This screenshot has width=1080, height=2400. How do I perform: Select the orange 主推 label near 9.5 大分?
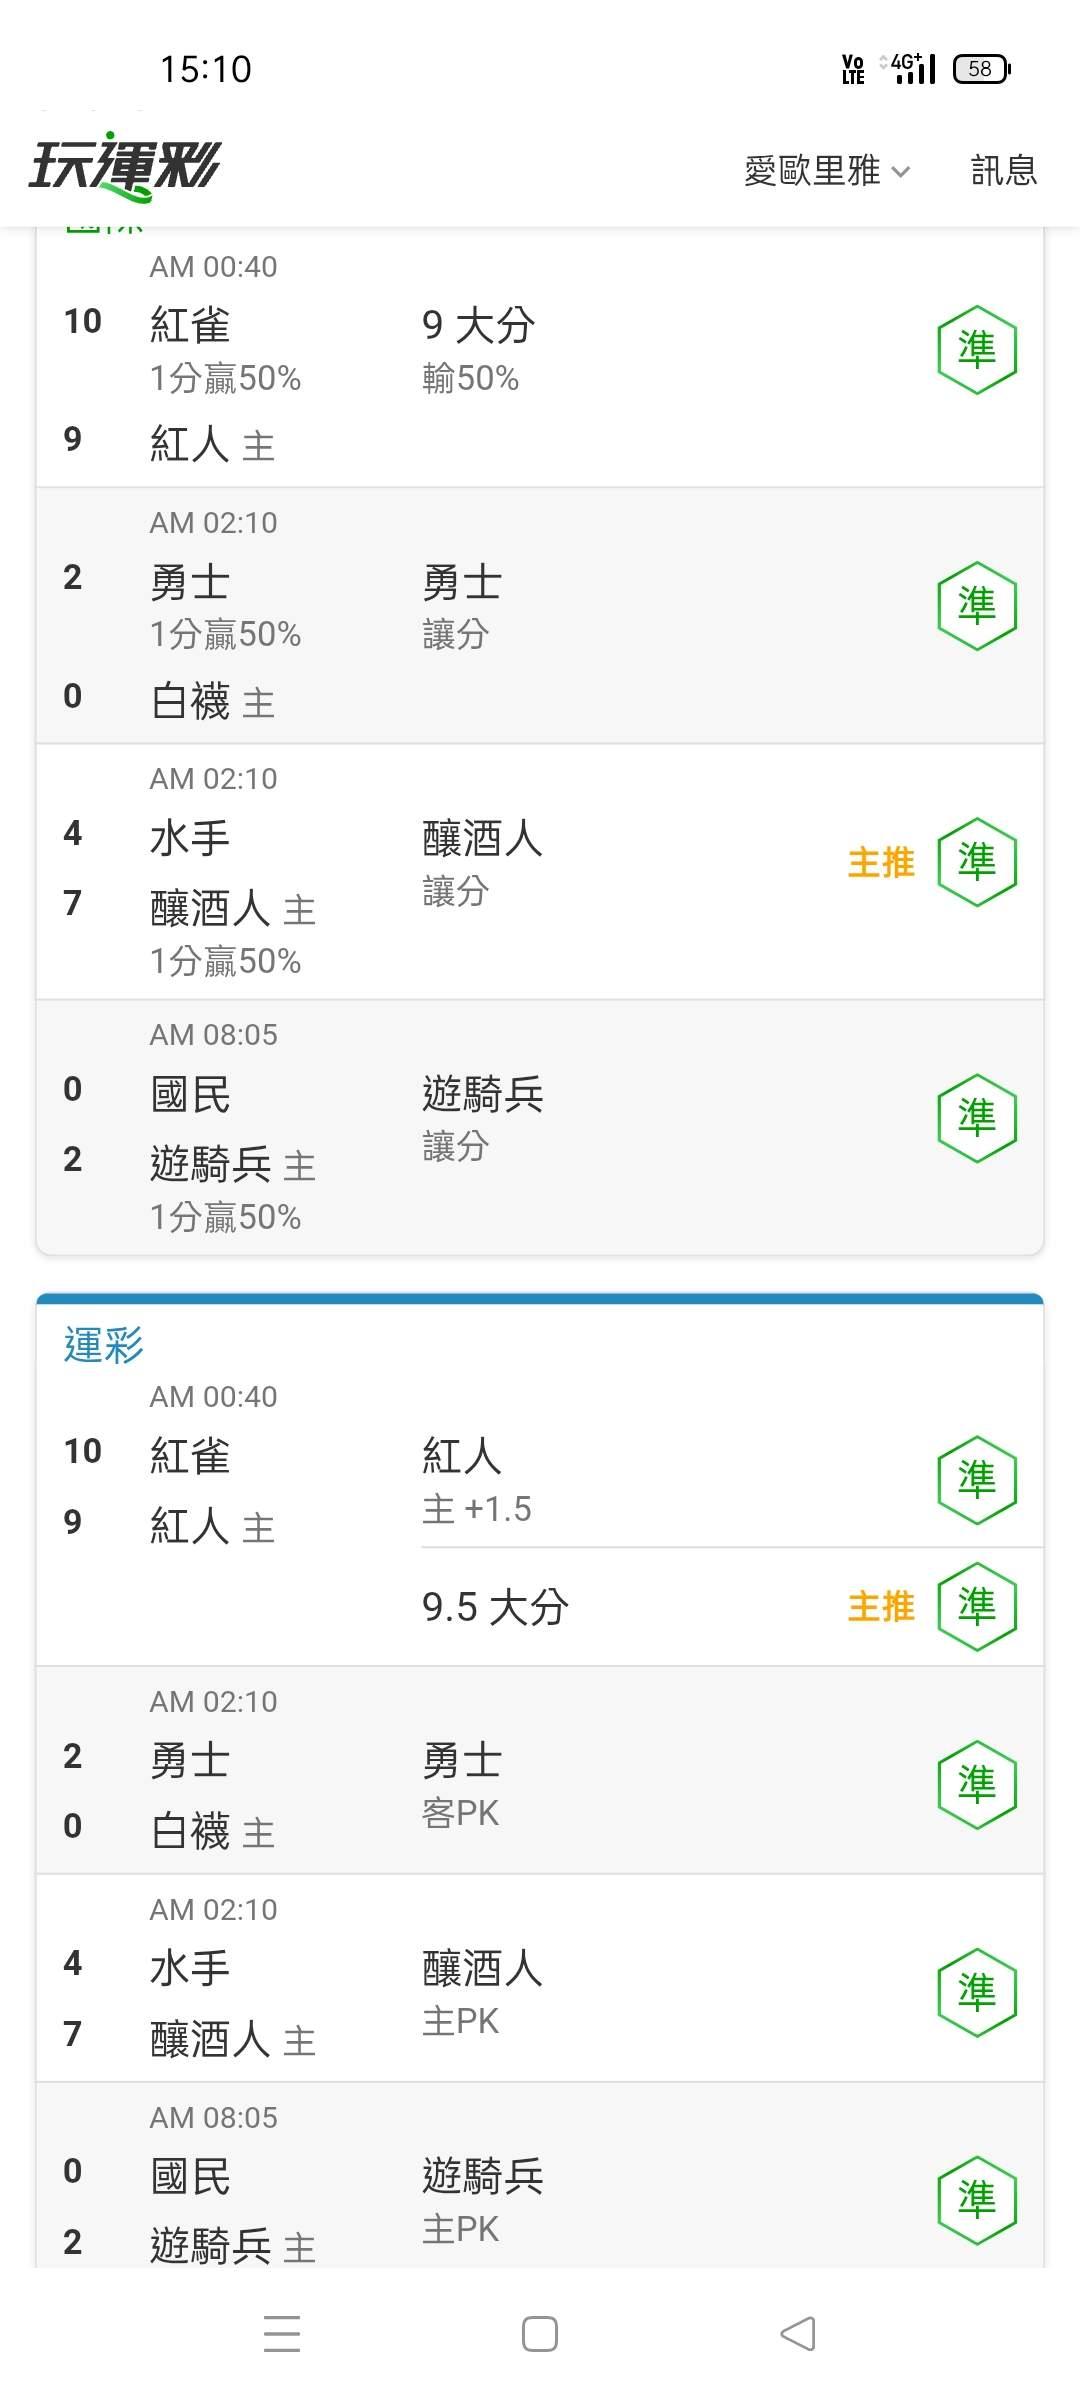(x=881, y=1607)
